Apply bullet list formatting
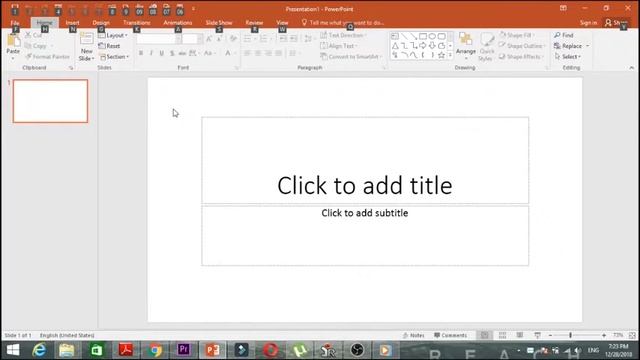Viewport: 640px width, 360px height. click(x=247, y=39)
